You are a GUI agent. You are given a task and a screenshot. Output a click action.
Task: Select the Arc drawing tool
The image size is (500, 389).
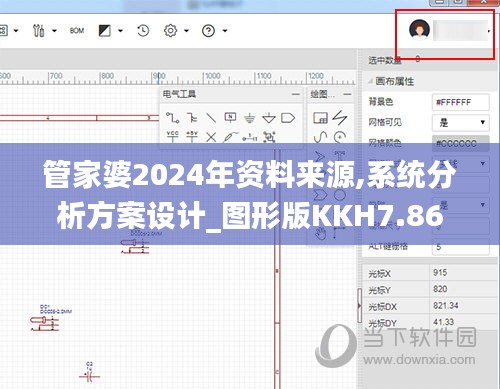[x=340, y=137]
